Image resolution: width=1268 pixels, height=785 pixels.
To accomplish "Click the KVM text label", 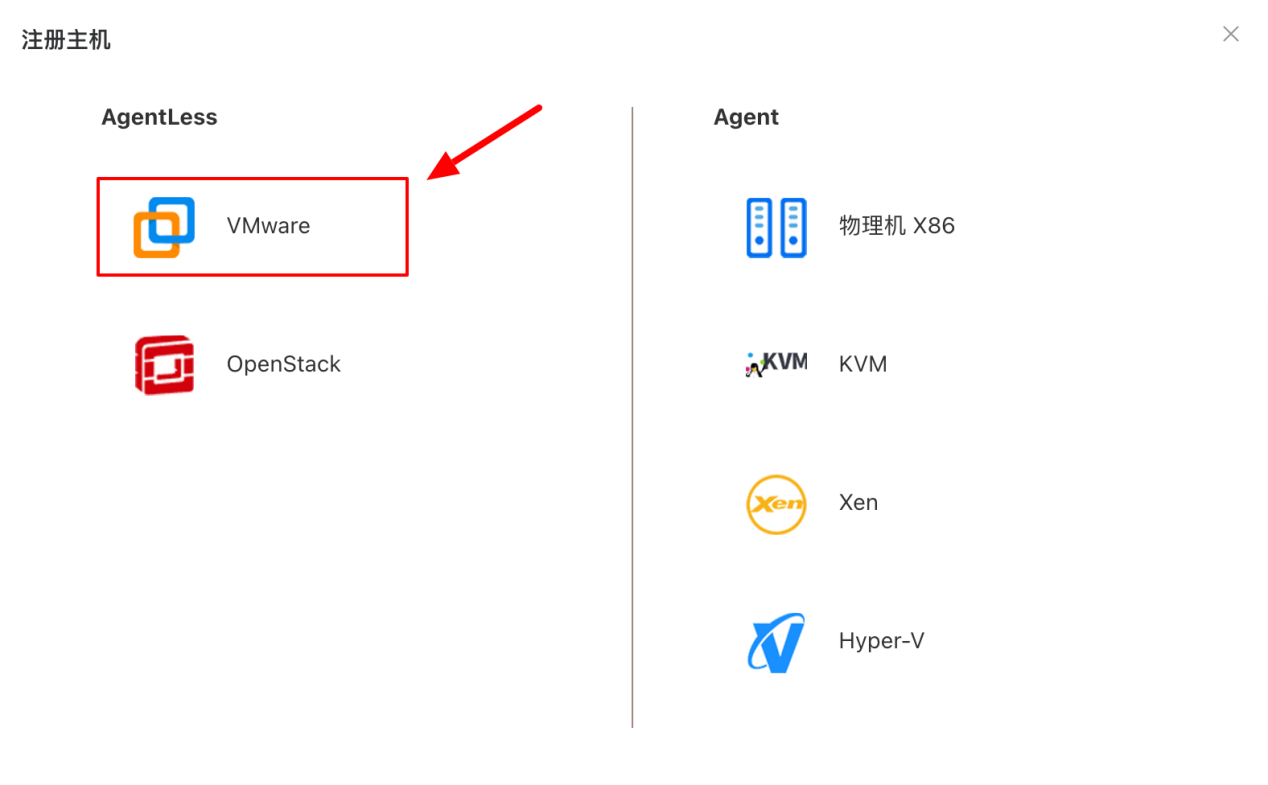I will pyautogui.click(x=863, y=364).
